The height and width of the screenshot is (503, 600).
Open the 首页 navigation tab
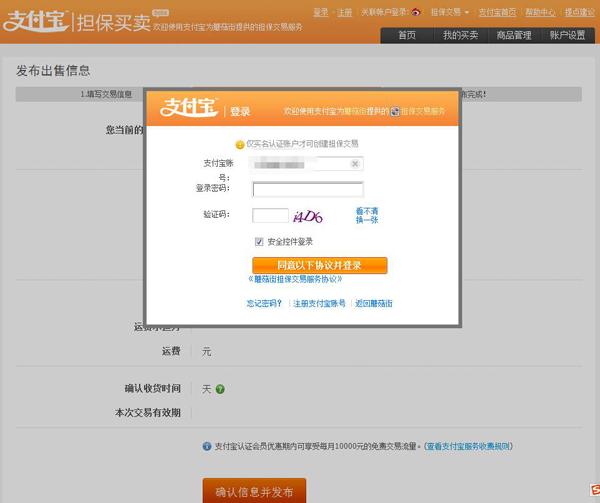[407, 36]
